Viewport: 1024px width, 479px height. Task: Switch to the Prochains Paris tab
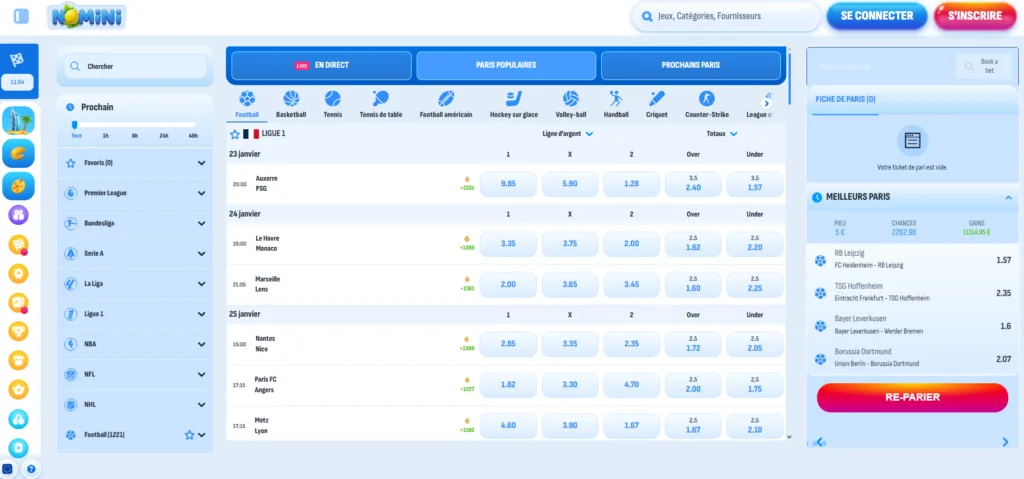[x=690, y=65]
